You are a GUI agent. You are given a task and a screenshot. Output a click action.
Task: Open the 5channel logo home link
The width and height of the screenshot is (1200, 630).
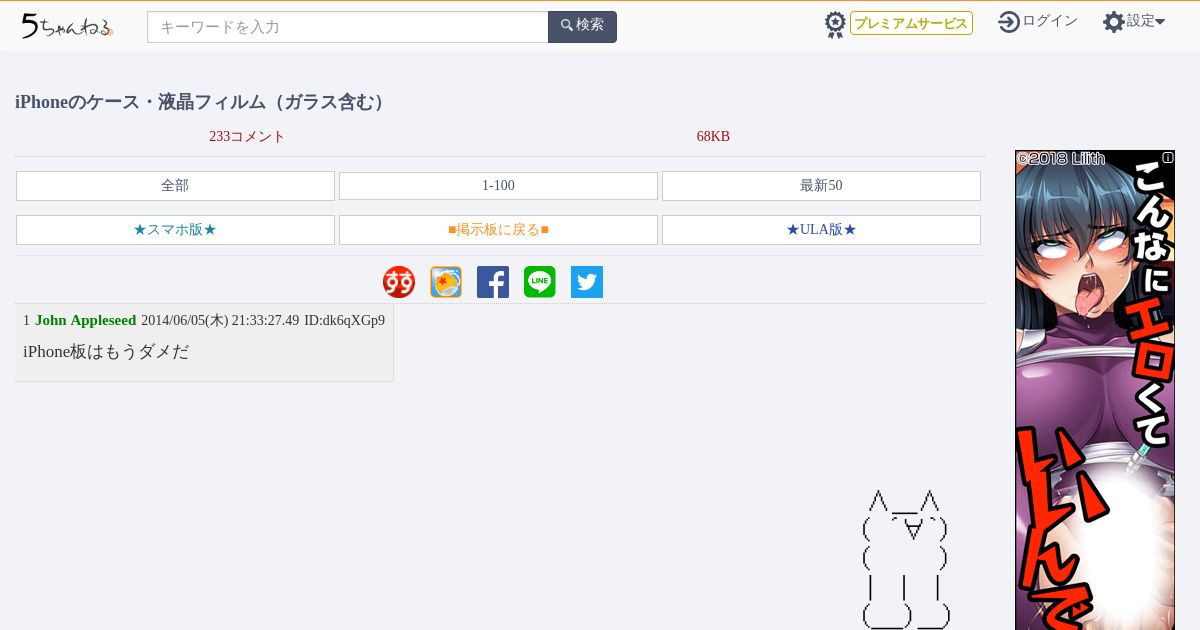click(x=67, y=25)
